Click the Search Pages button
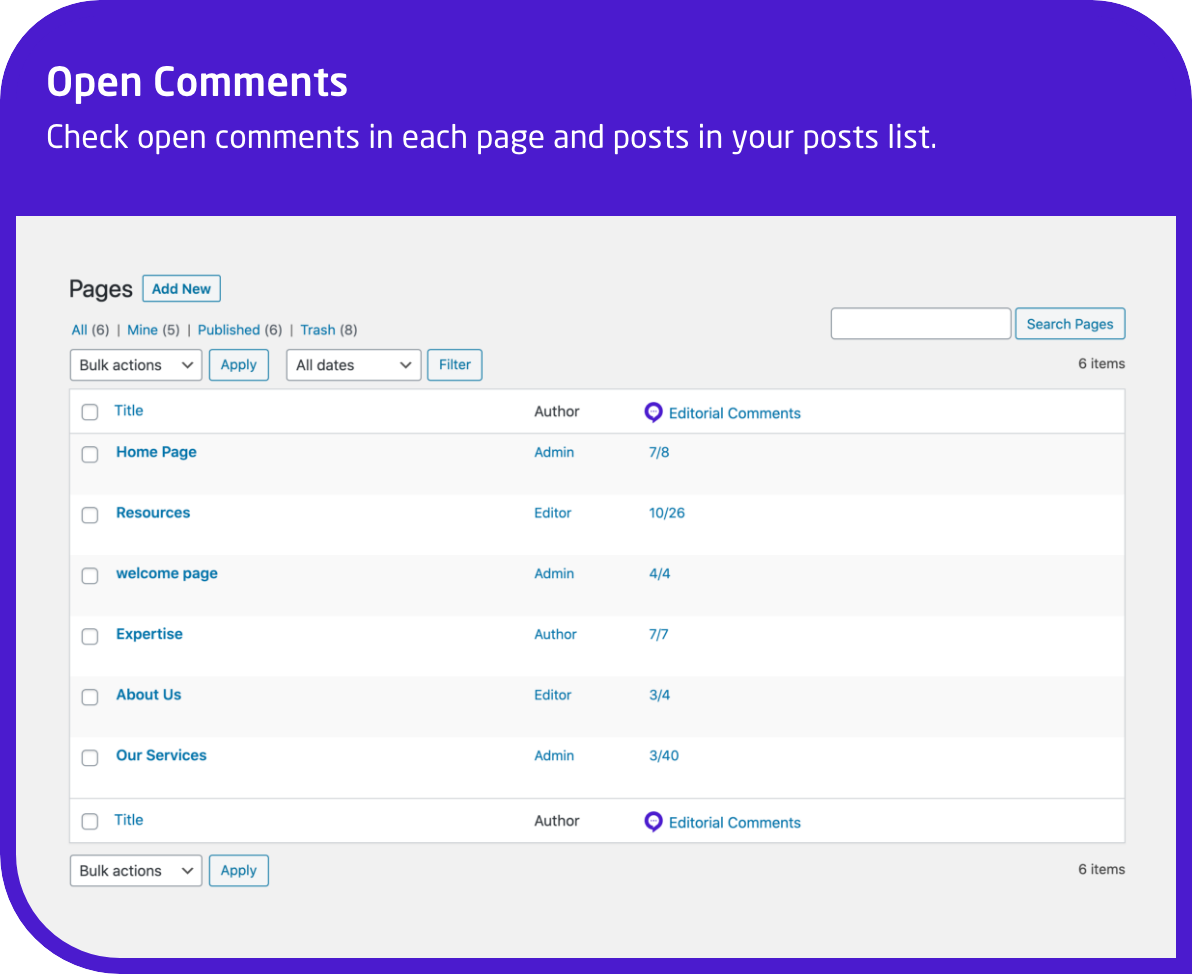This screenshot has height=974, width=1192. [x=1070, y=324]
